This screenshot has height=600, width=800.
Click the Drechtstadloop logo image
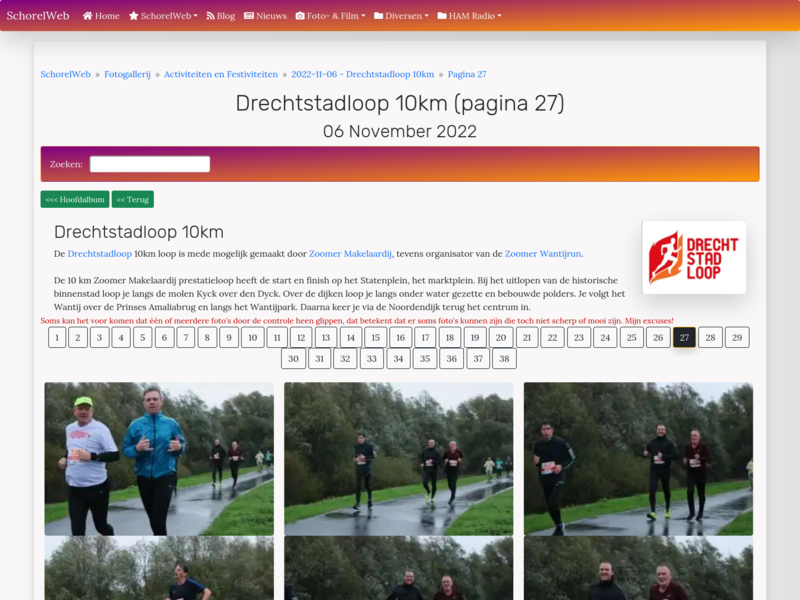coord(694,258)
